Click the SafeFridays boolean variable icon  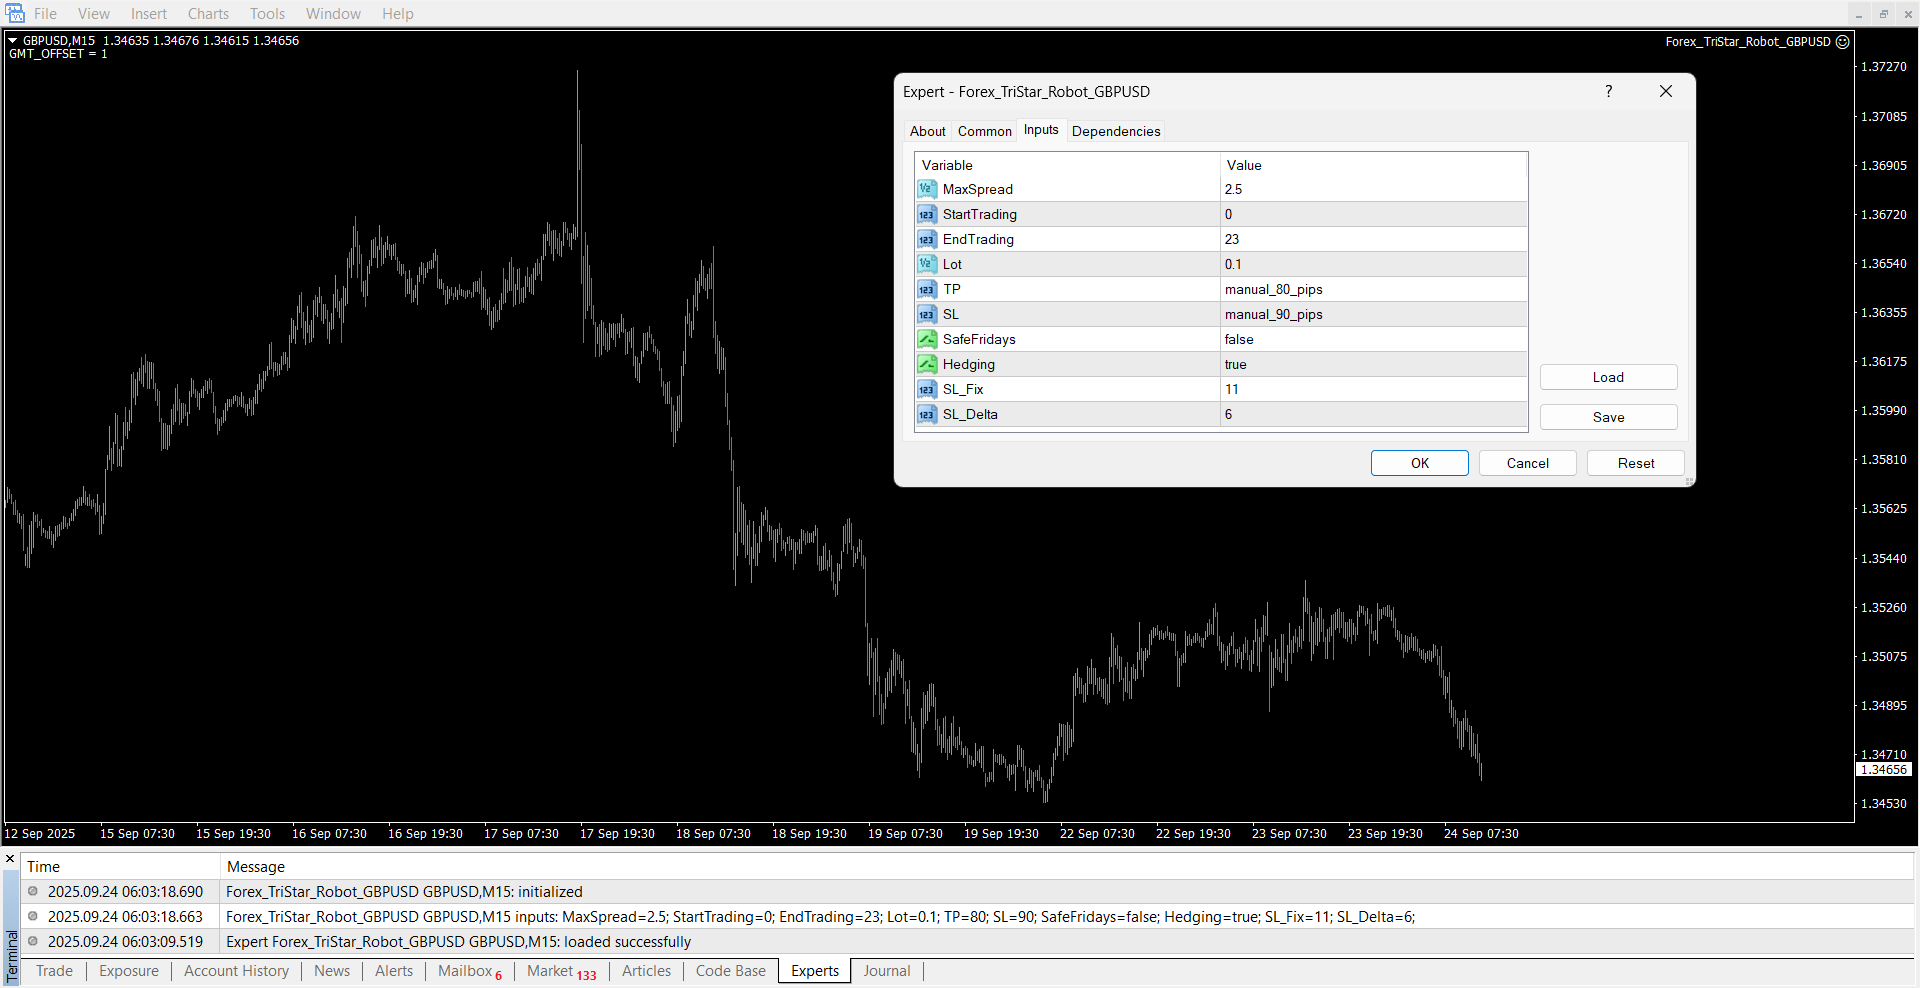pos(926,339)
